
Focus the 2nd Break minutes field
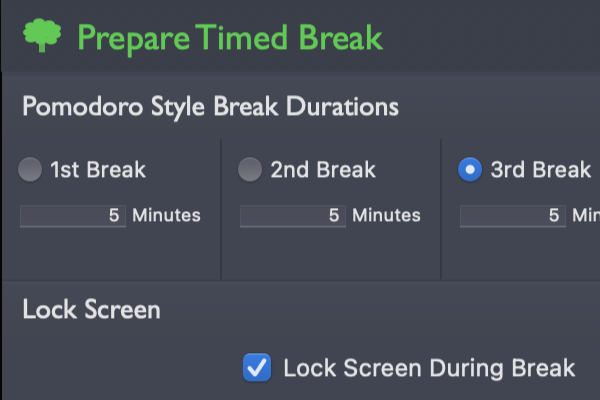coord(293,216)
